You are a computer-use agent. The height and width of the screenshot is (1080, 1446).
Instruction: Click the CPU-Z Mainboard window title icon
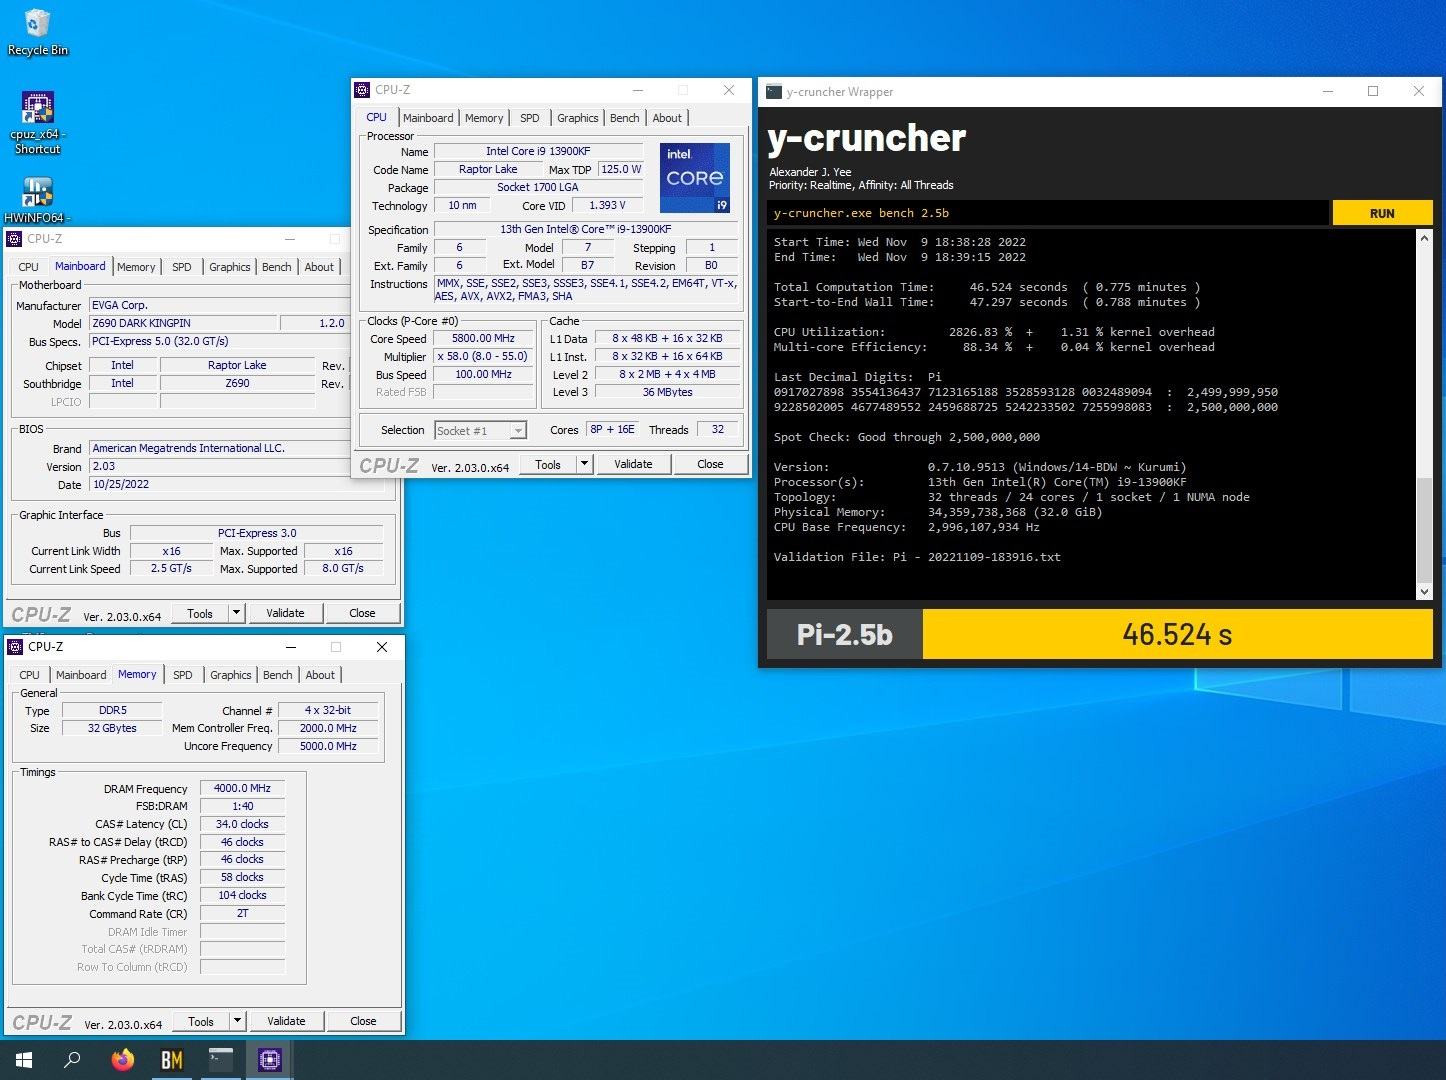click(x=14, y=239)
